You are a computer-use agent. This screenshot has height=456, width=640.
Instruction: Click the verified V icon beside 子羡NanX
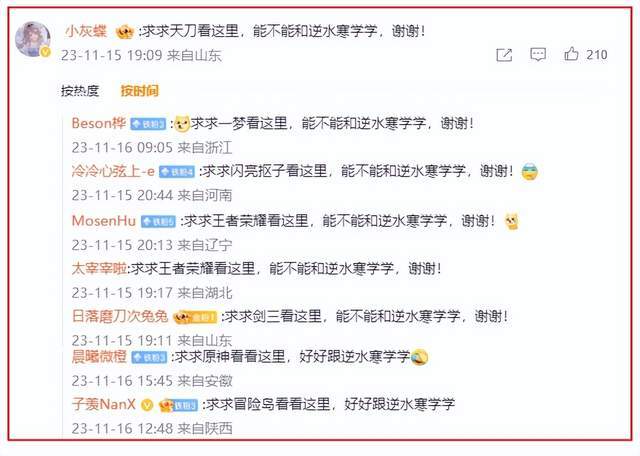[147, 405]
